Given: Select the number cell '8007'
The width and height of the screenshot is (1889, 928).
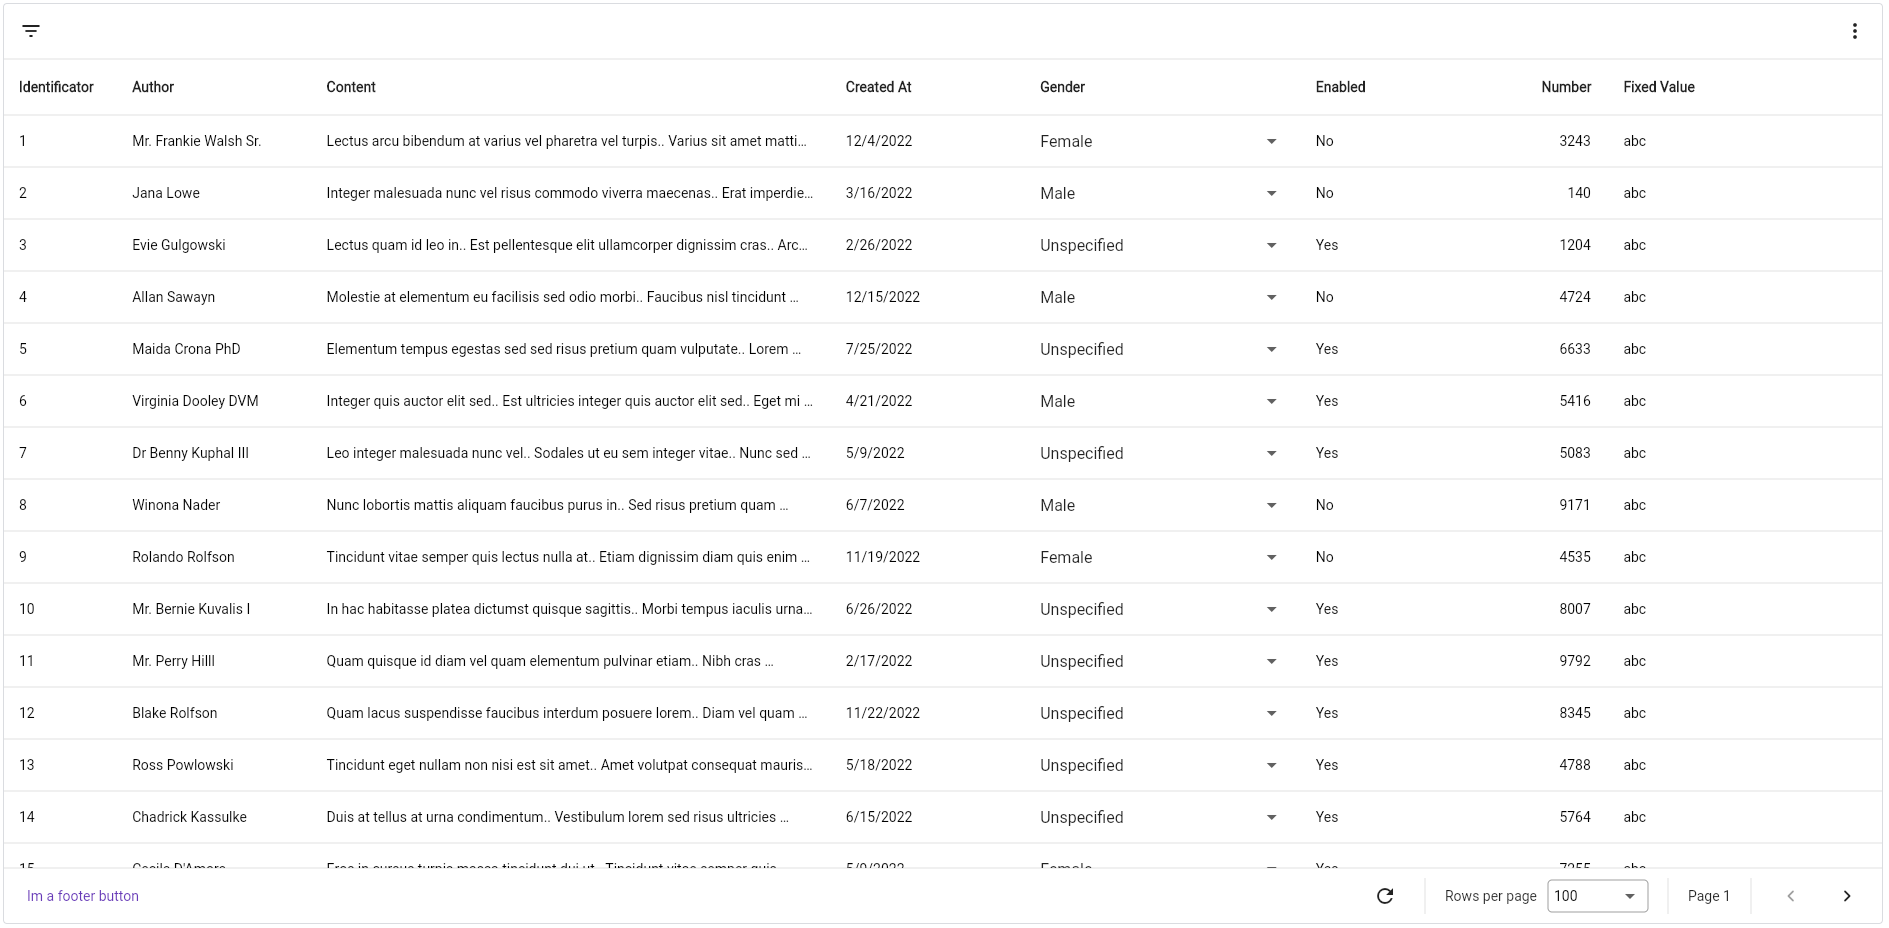Looking at the screenshot, I should point(1575,609).
